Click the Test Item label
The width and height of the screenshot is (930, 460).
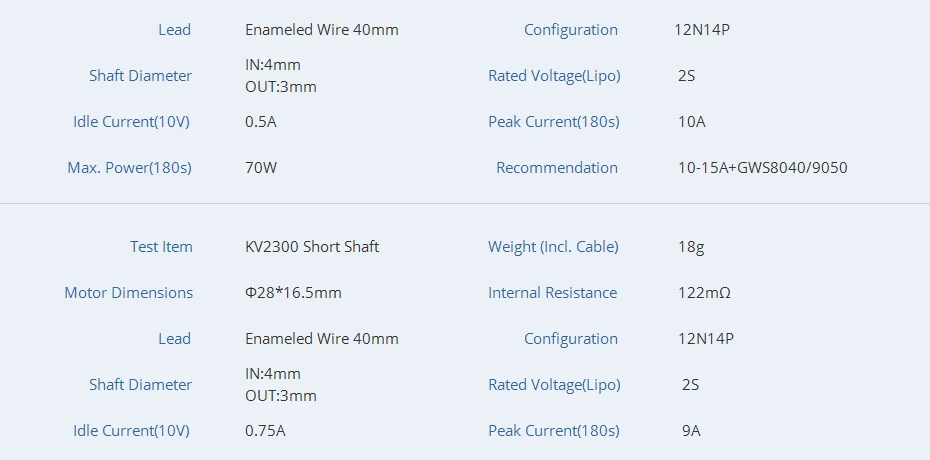point(161,247)
